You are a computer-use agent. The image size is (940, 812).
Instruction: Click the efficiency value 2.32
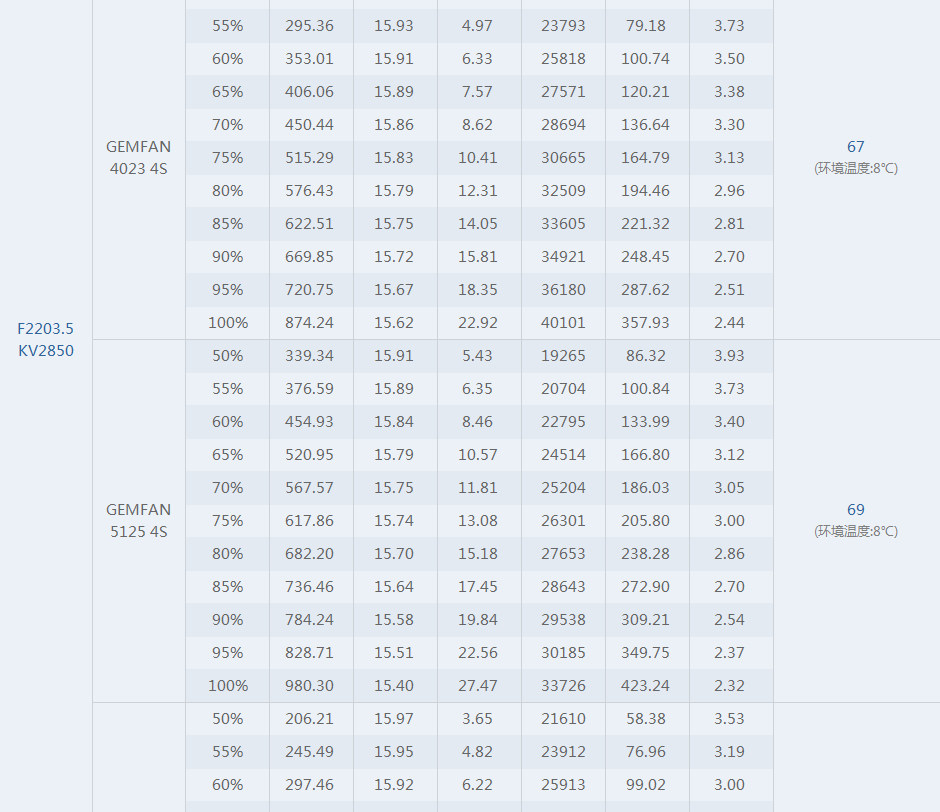tap(730, 686)
